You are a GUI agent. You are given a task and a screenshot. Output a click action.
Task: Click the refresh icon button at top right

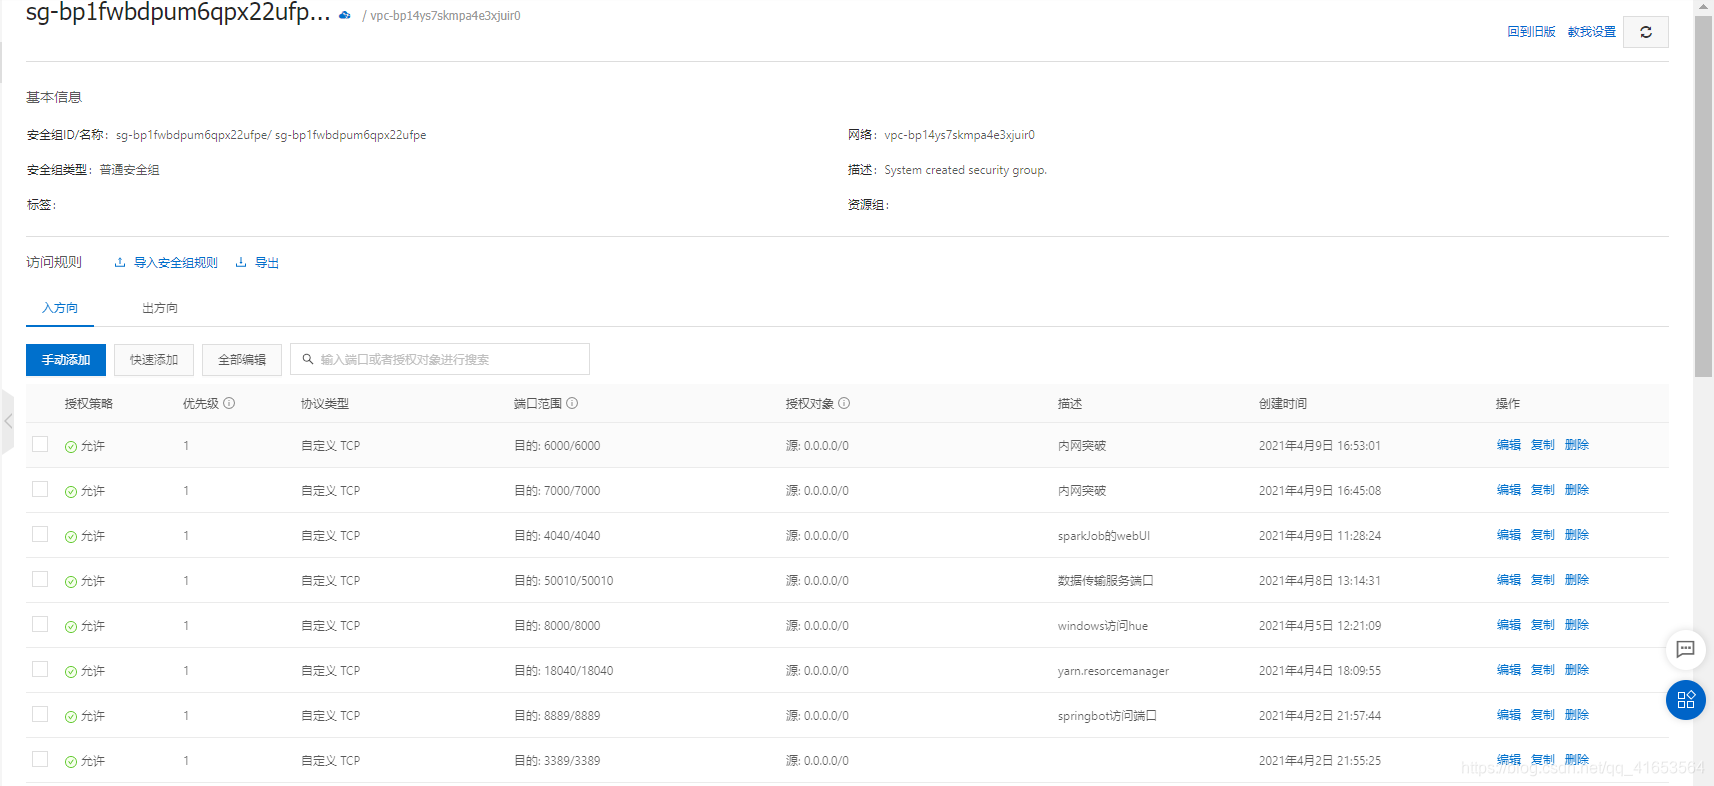point(1645,32)
